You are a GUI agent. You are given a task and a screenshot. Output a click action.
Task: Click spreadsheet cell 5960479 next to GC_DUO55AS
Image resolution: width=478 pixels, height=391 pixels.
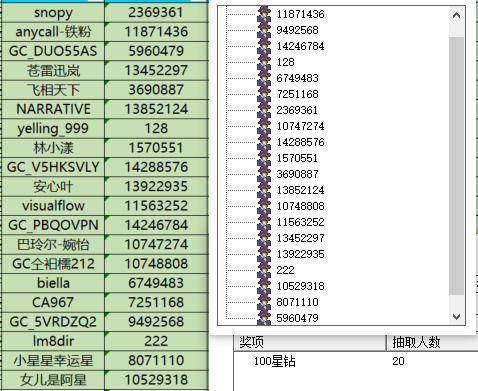click(x=156, y=51)
